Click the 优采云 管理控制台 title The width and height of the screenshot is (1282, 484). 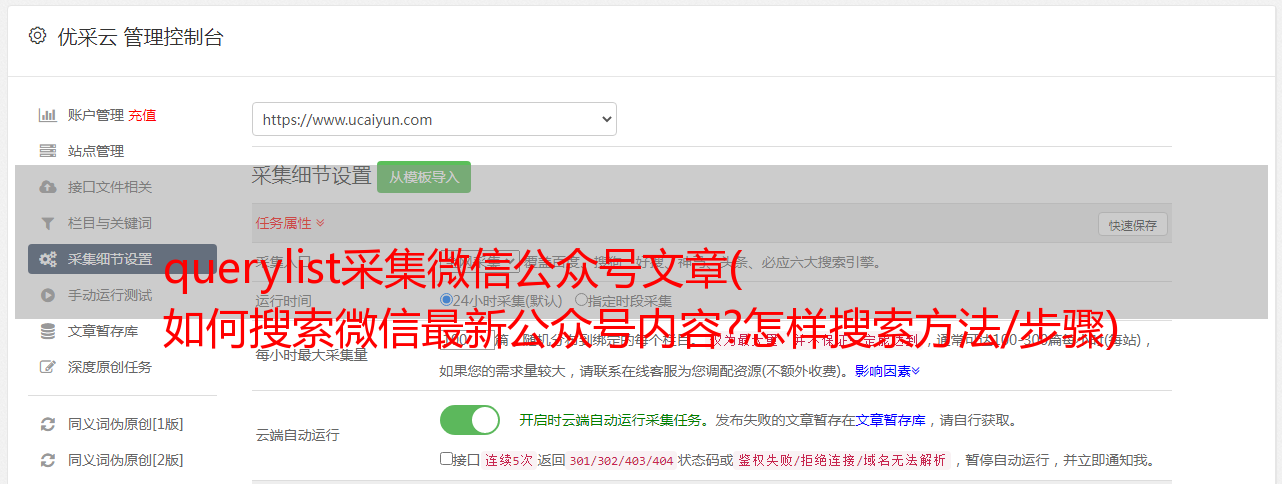(x=140, y=37)
